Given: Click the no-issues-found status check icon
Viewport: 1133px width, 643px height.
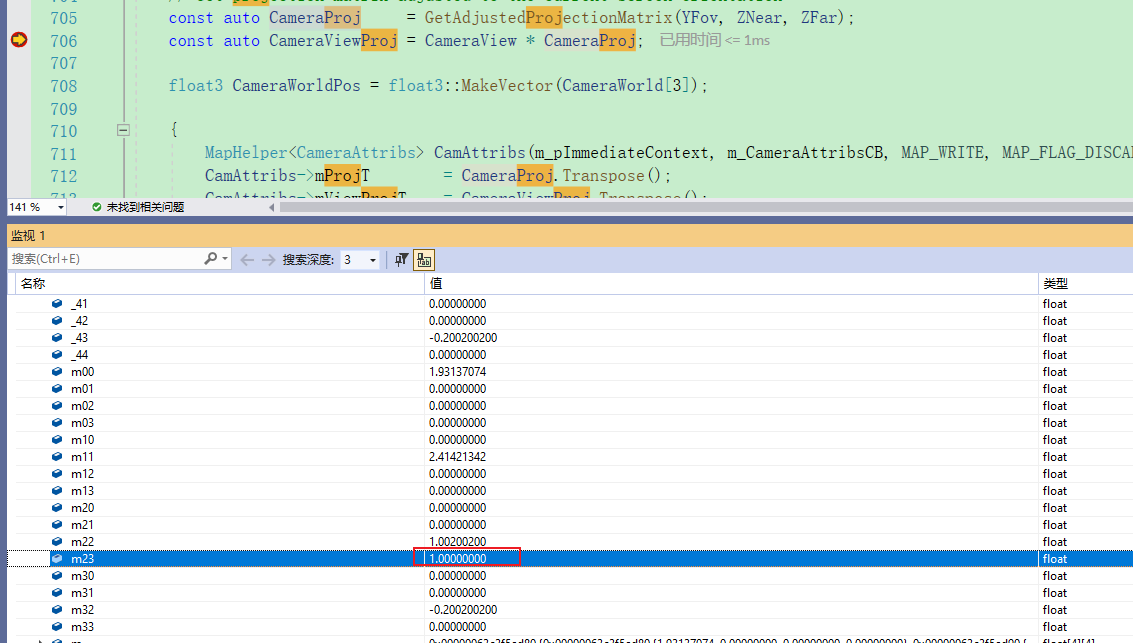Looking at the screenshot, I should pyautogui.click(x=96, y=207).
